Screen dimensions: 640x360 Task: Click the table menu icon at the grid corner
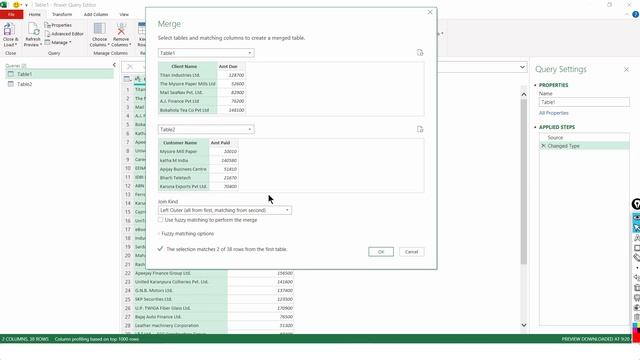127,79
